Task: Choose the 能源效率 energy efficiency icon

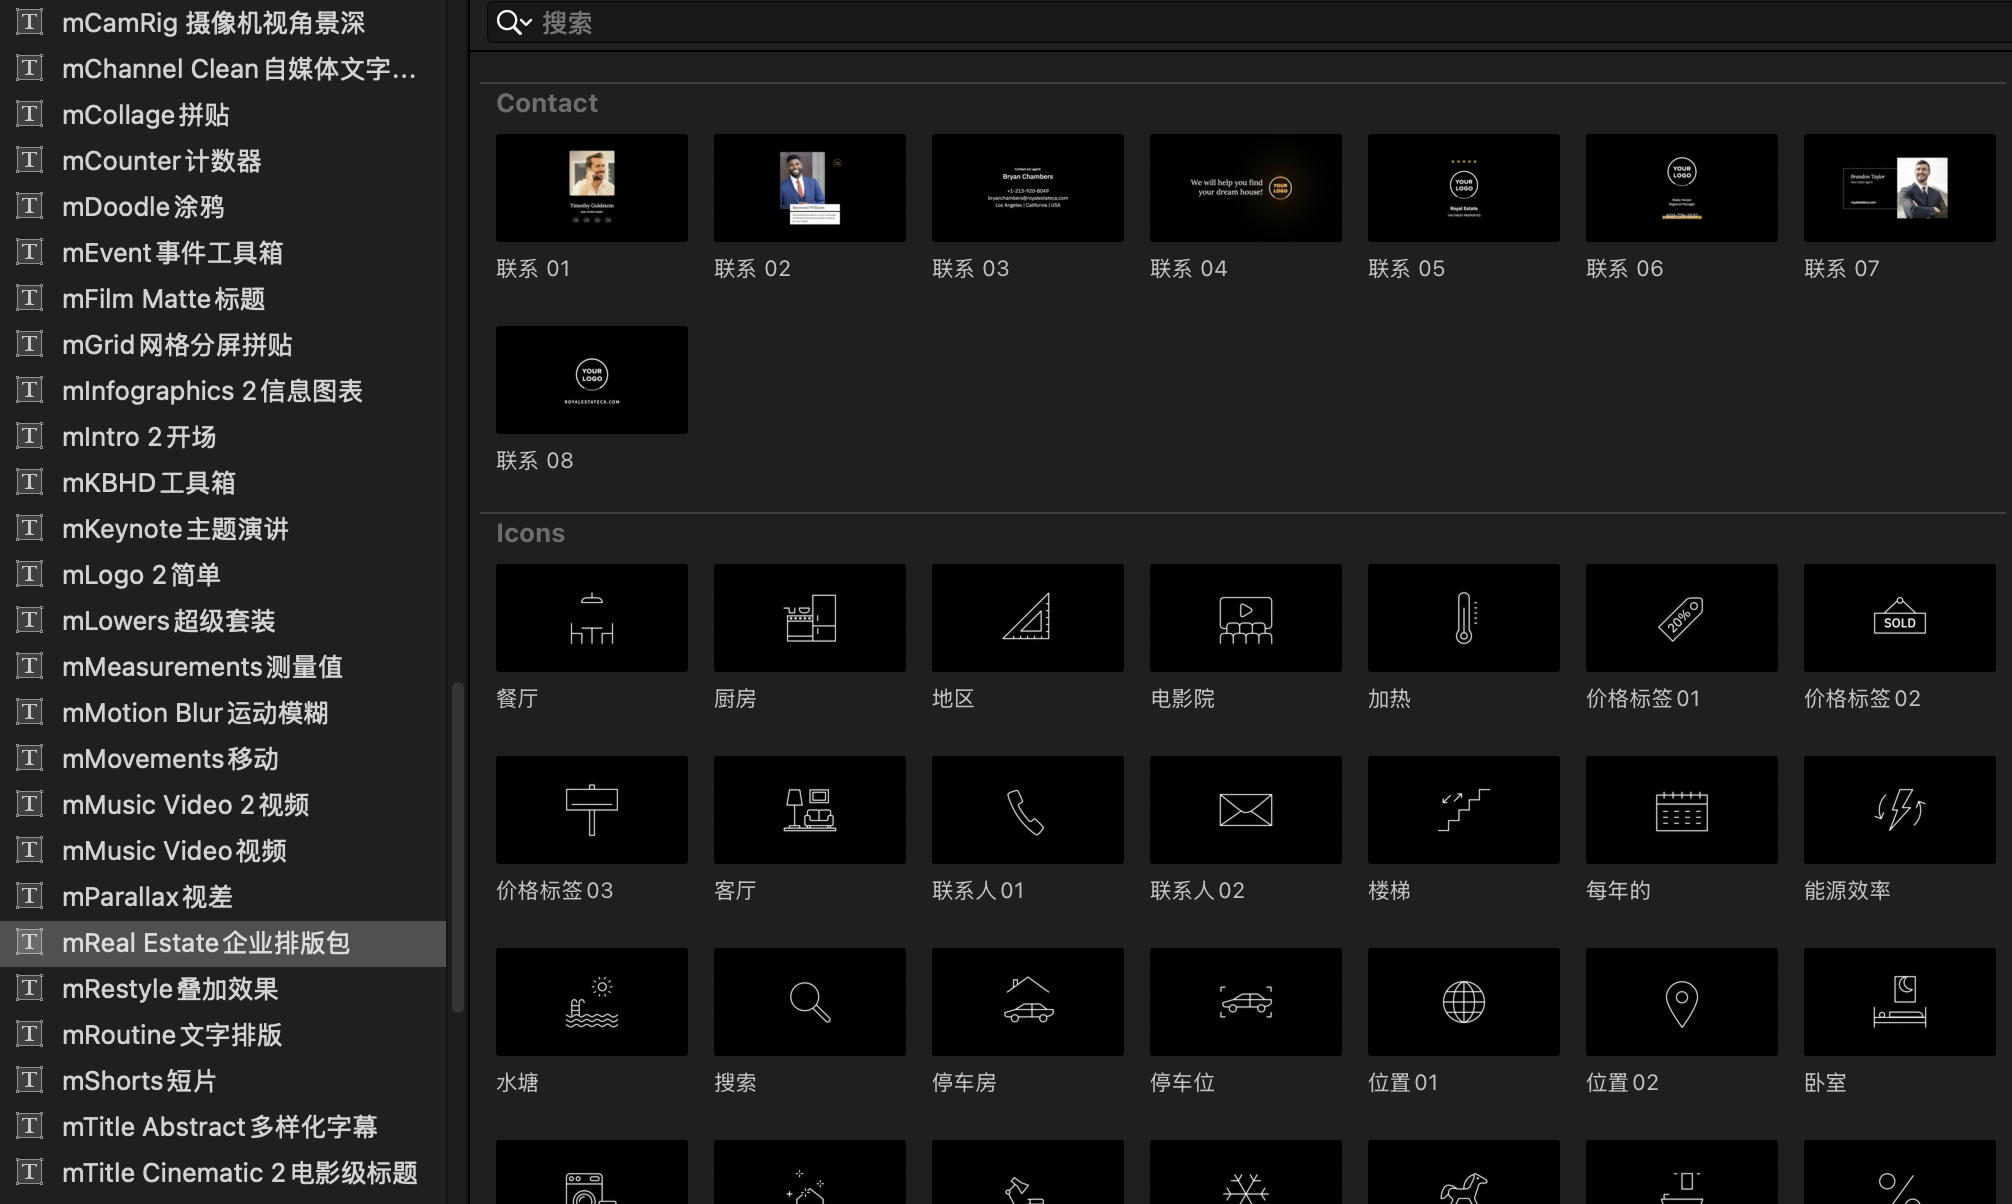Action: (1900, 810)
